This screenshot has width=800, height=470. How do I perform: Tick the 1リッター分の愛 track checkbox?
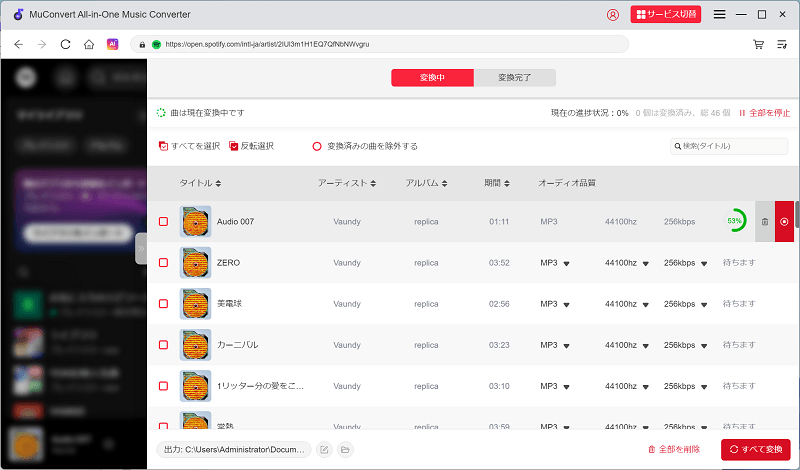pyautogui.click(x=163, y=386)
